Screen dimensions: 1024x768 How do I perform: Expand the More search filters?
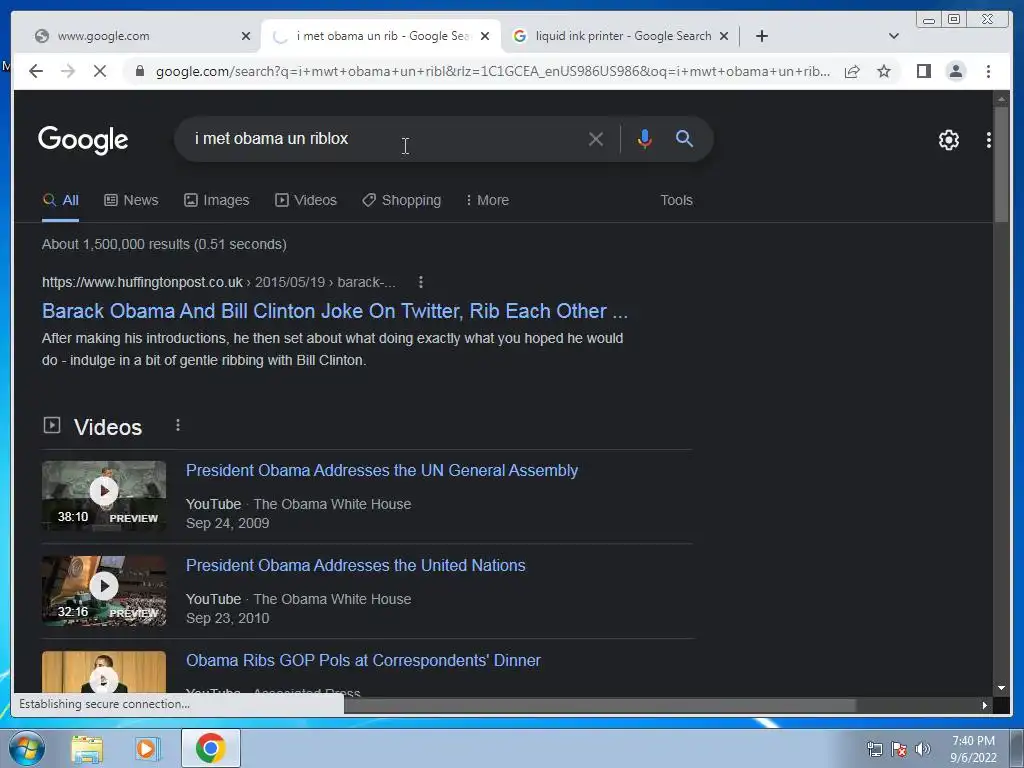click(x=487, y=200)
